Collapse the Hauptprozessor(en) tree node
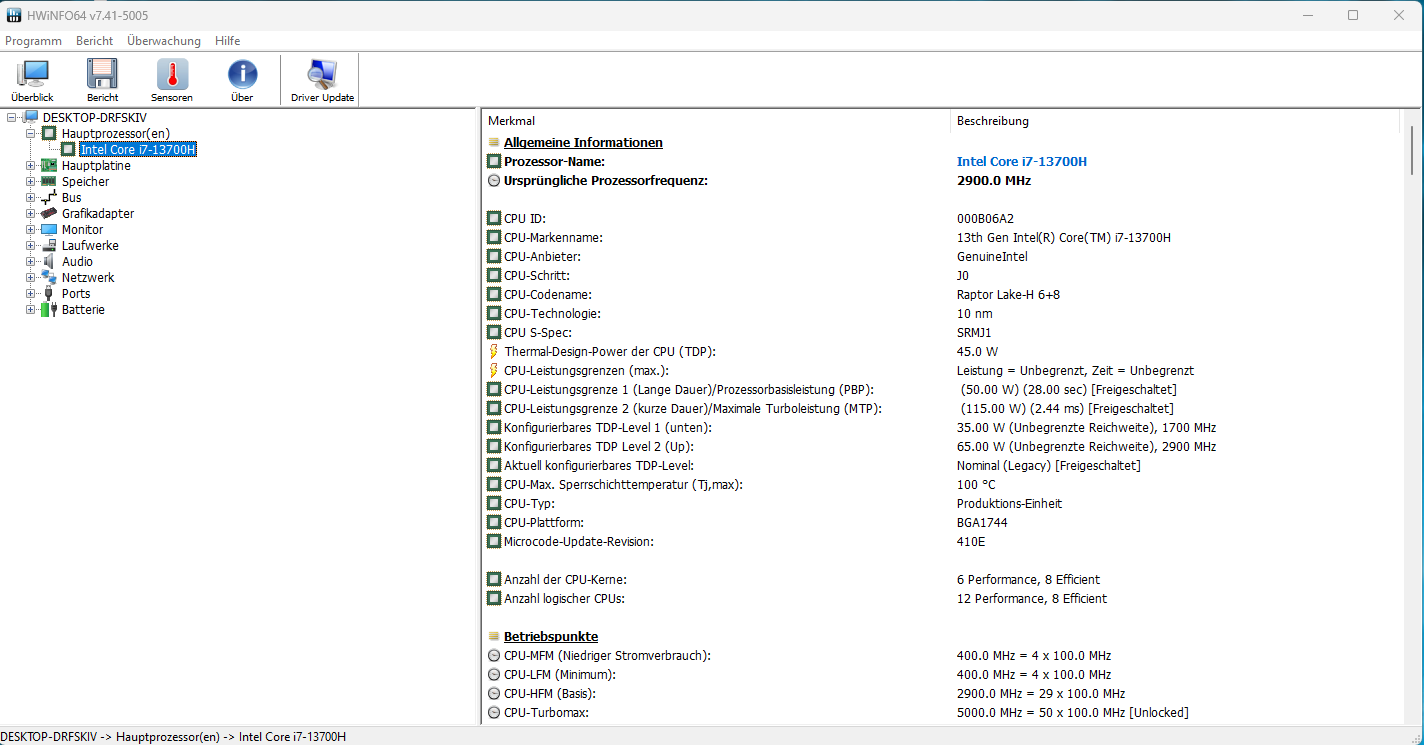1424x745 pixels. [31, 134]
